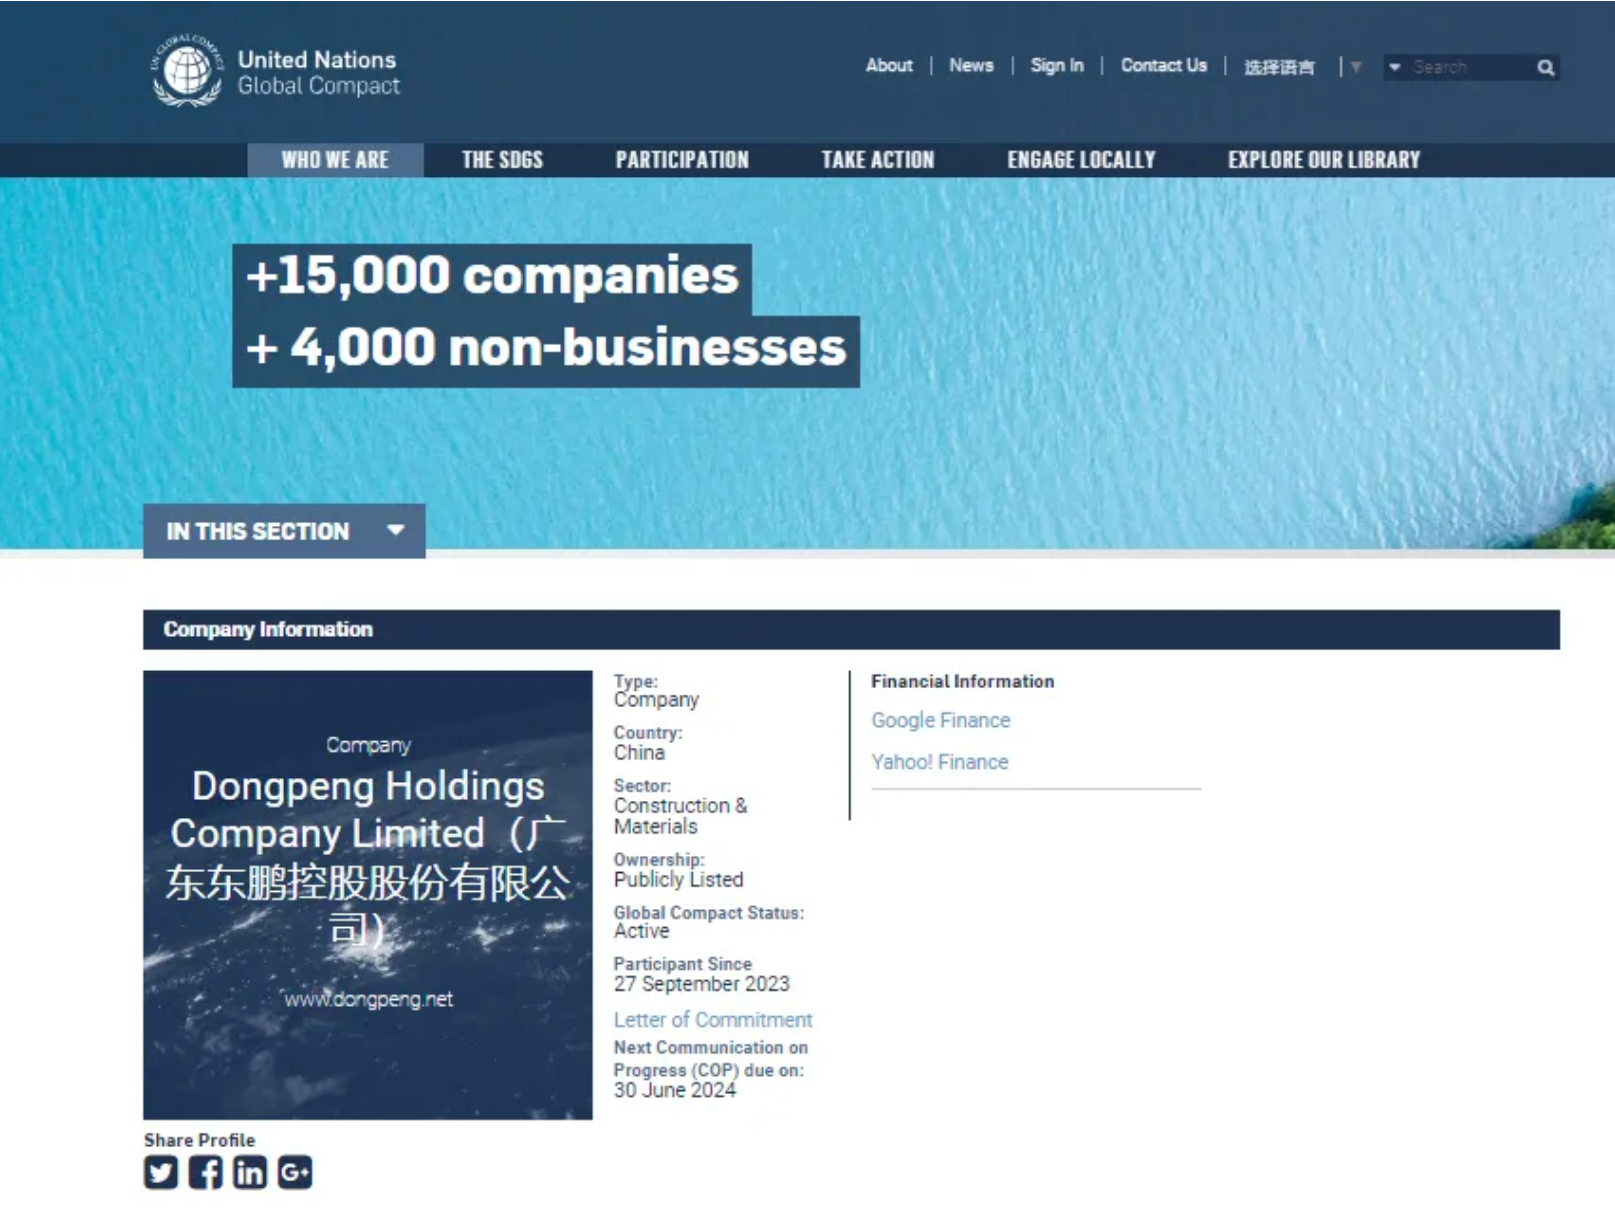Share profile on Facebook

(205, 1172)
